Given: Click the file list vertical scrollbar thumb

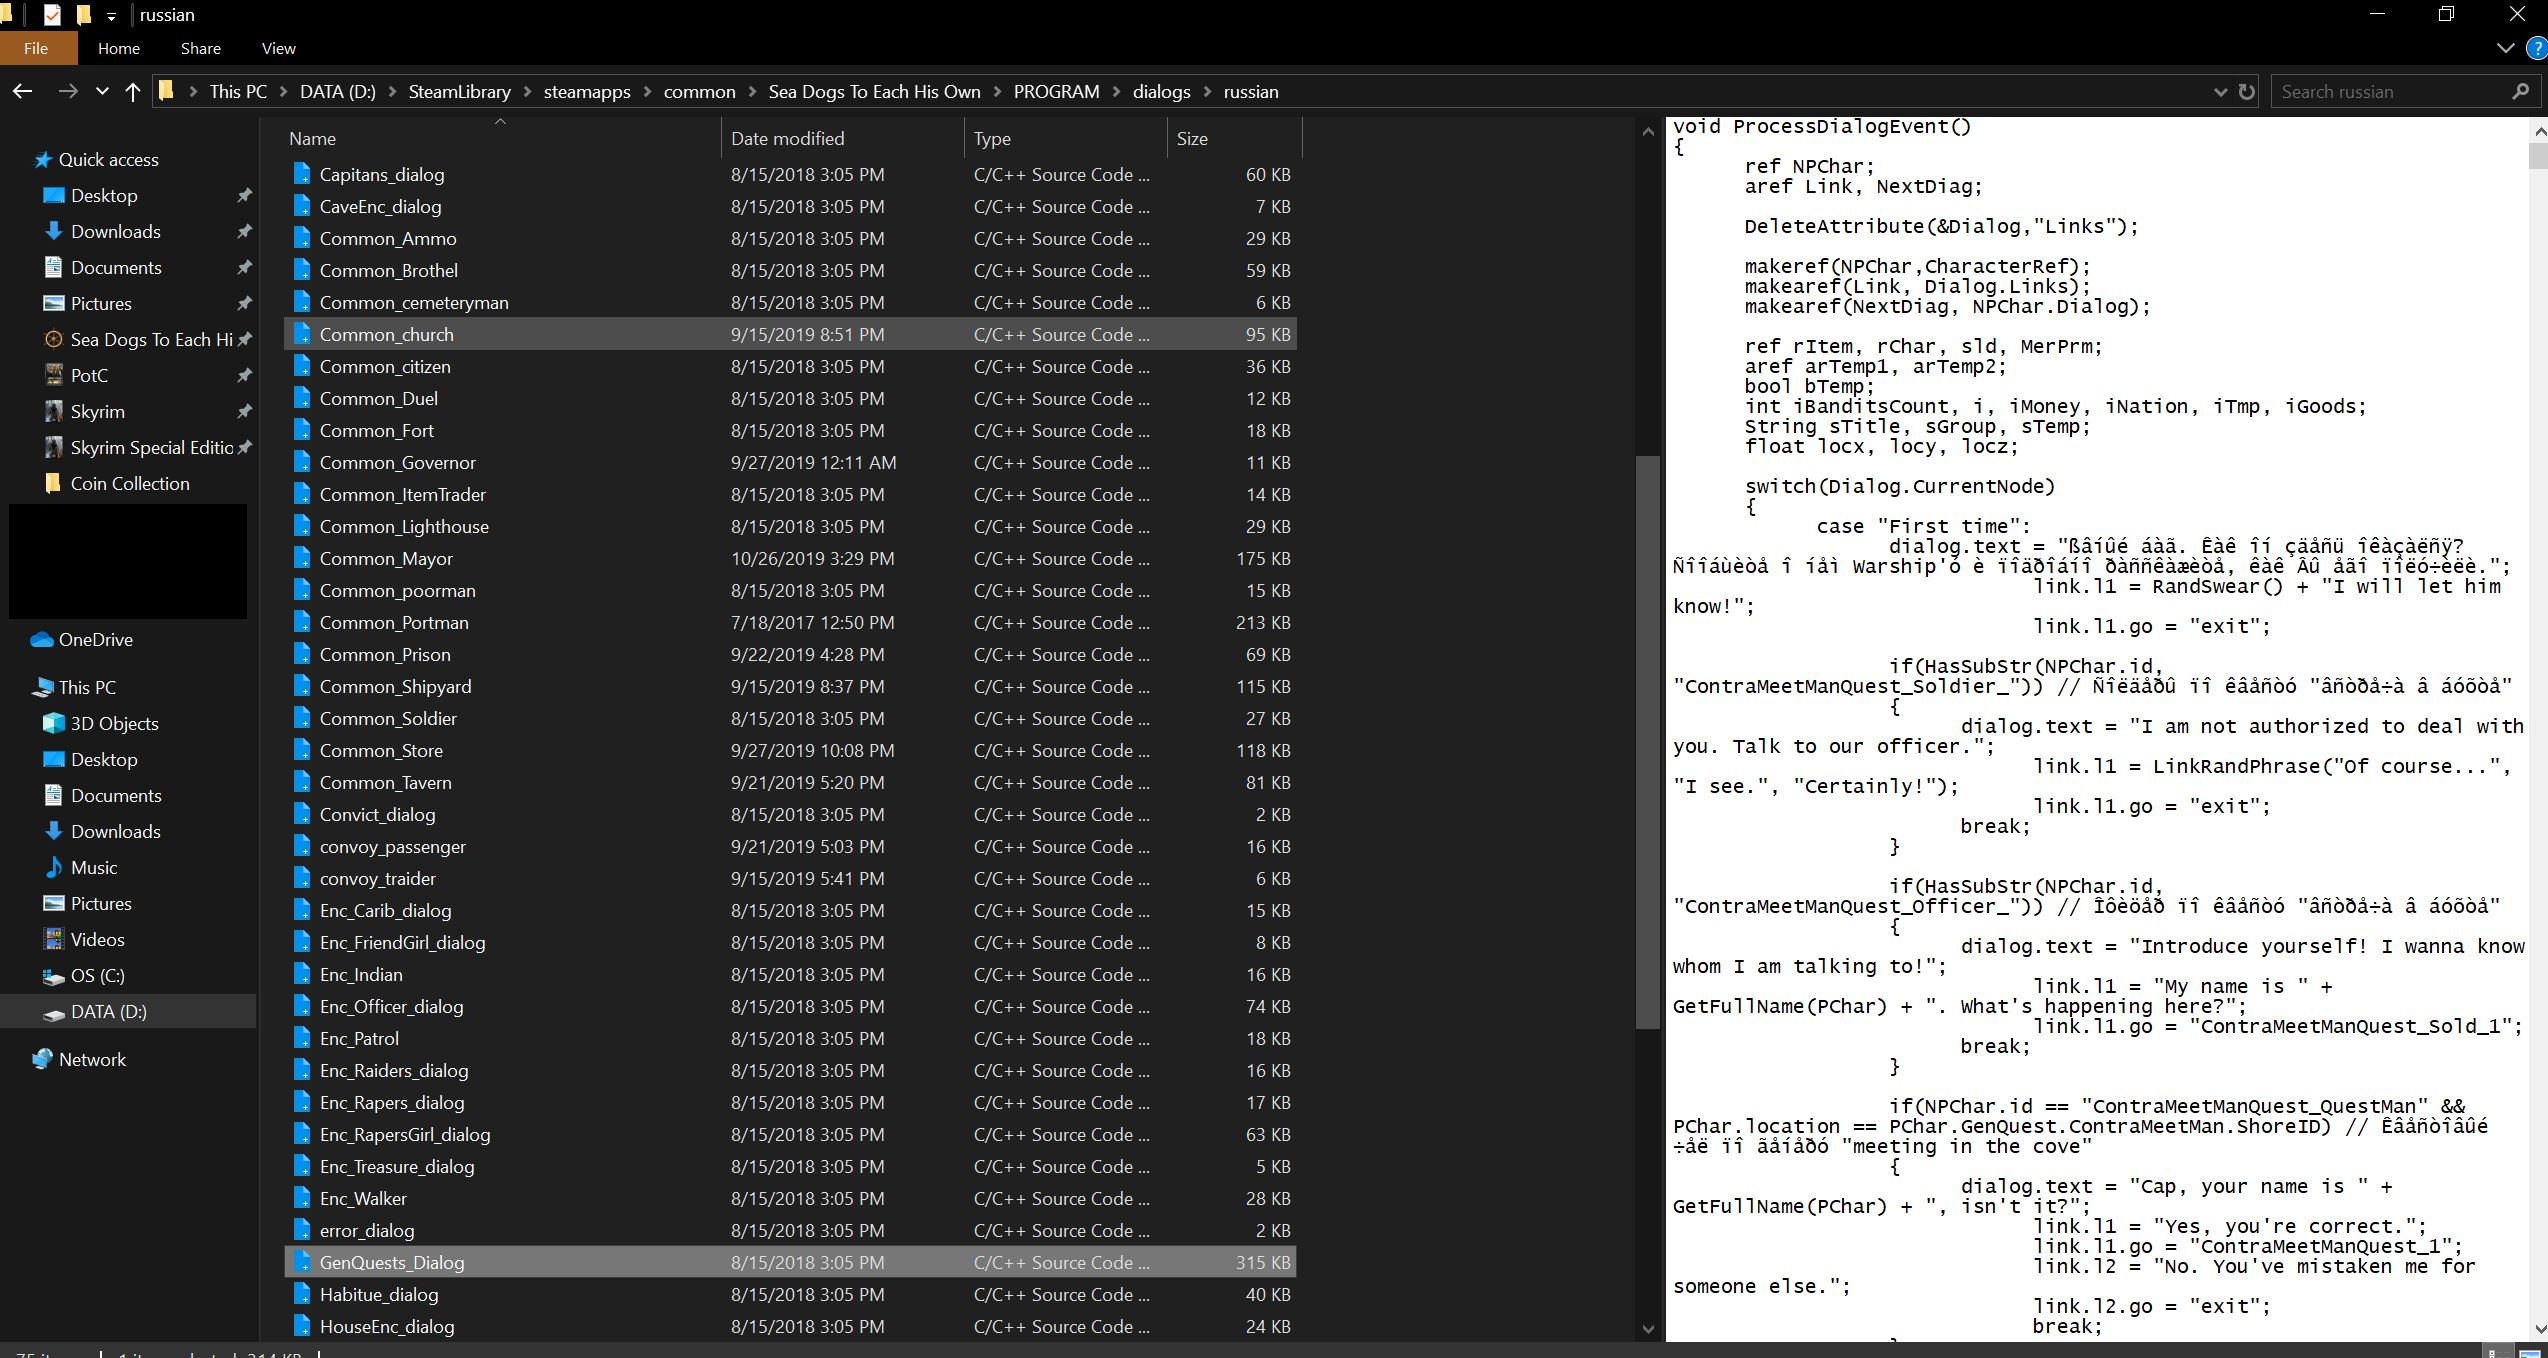Looking at the screenshot, I should pos(1648,742).
